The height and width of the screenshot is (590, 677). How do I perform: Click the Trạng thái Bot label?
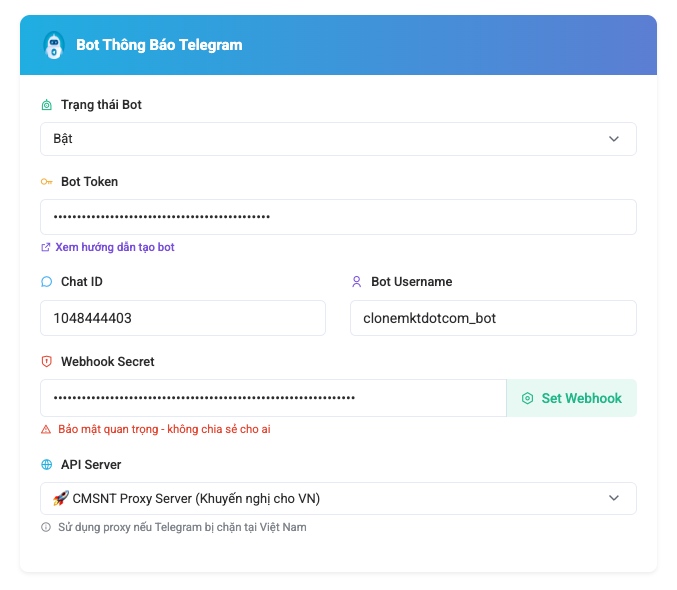coord(101,105)
